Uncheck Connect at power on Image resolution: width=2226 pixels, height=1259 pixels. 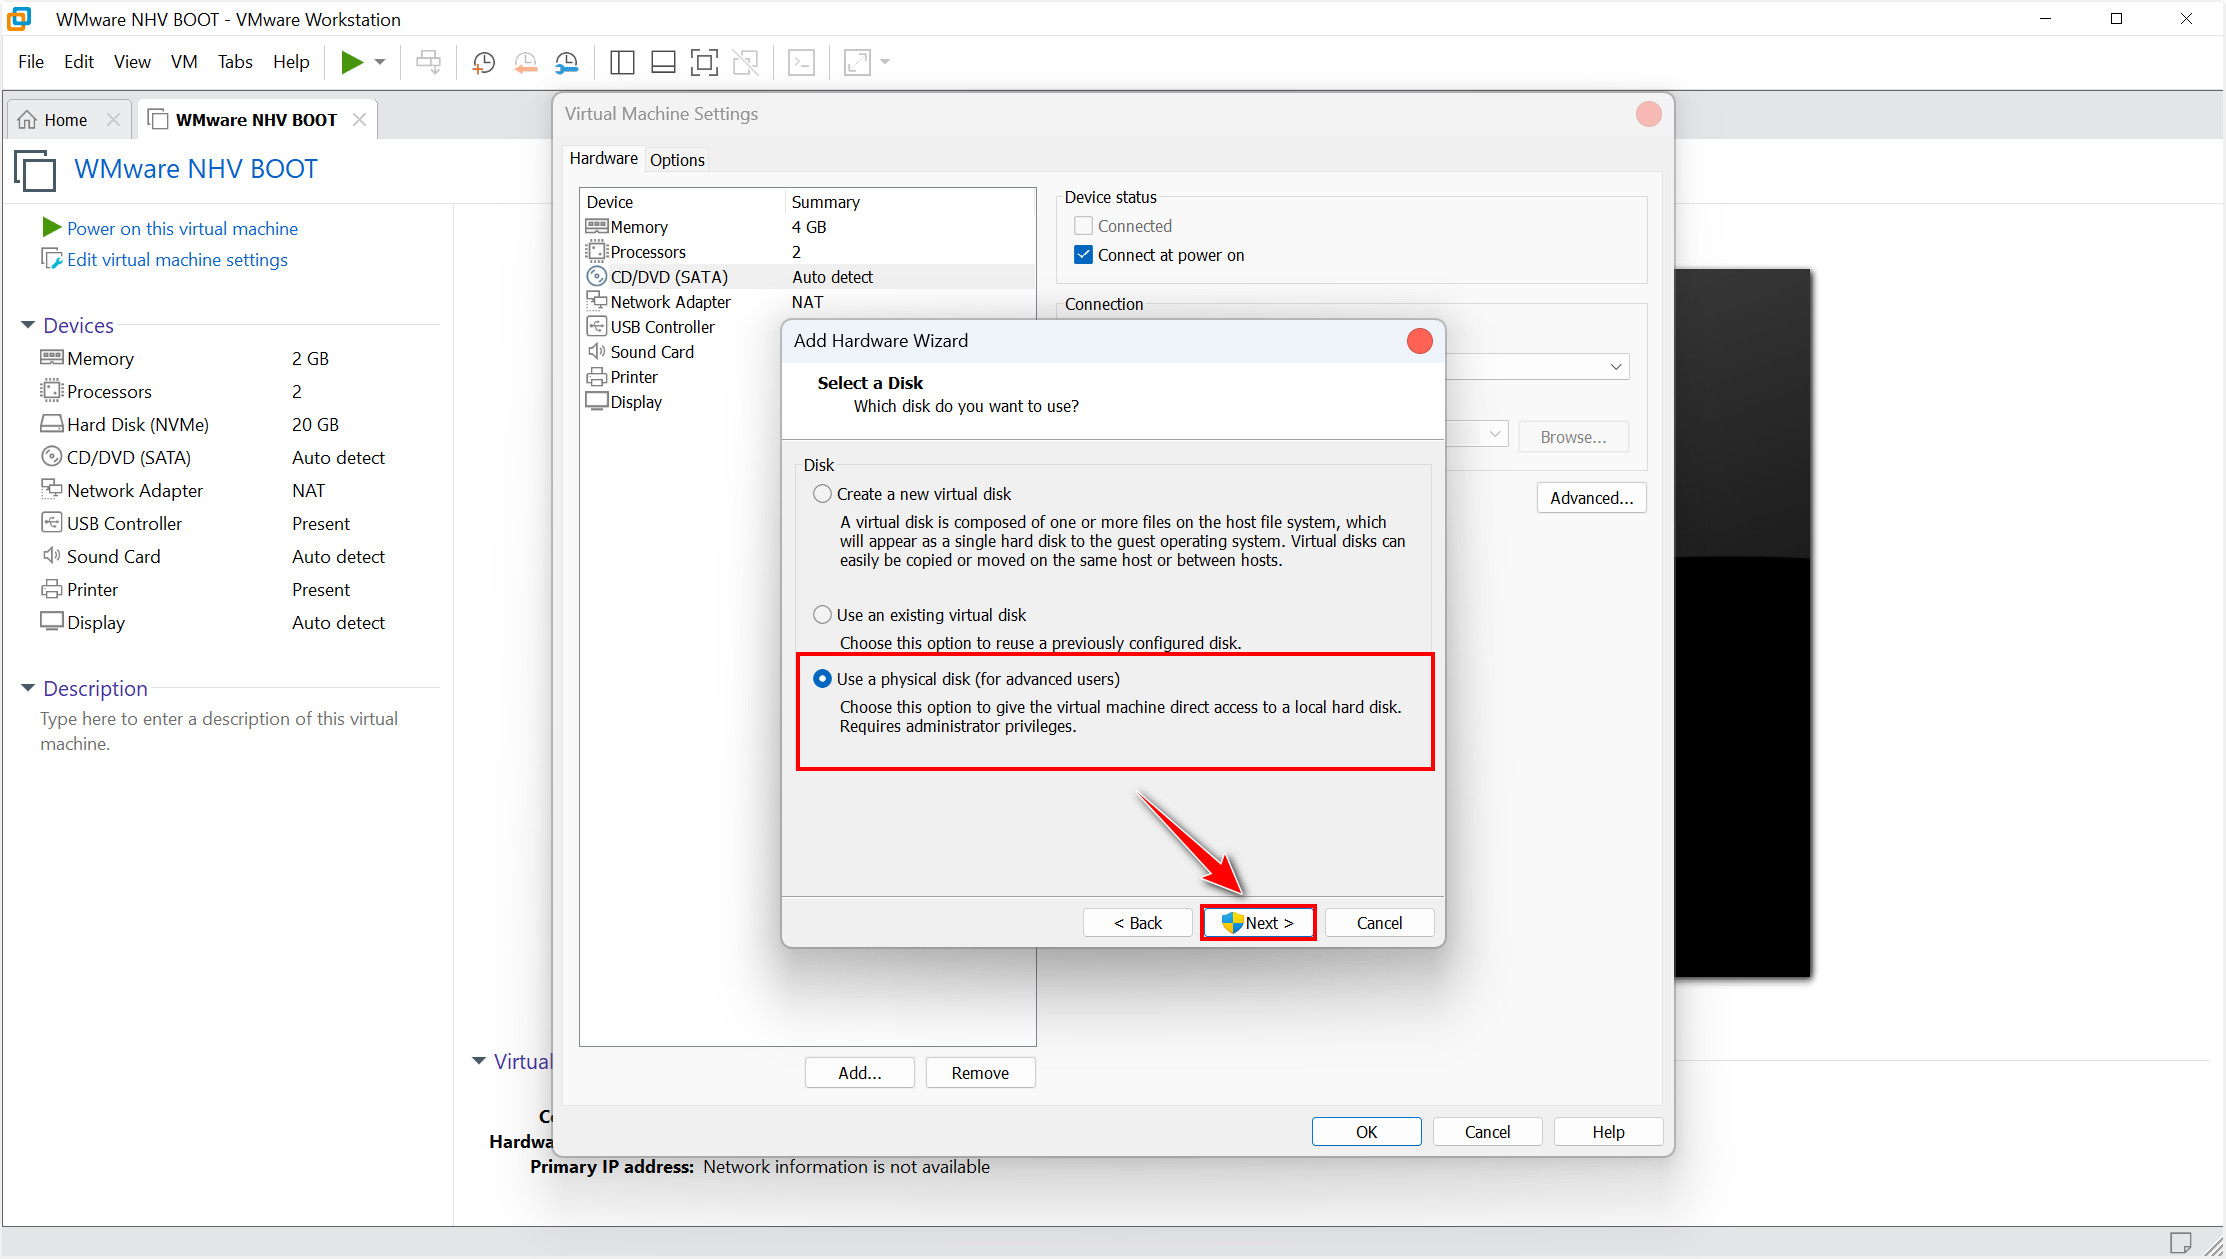[x=1083, y=255]
